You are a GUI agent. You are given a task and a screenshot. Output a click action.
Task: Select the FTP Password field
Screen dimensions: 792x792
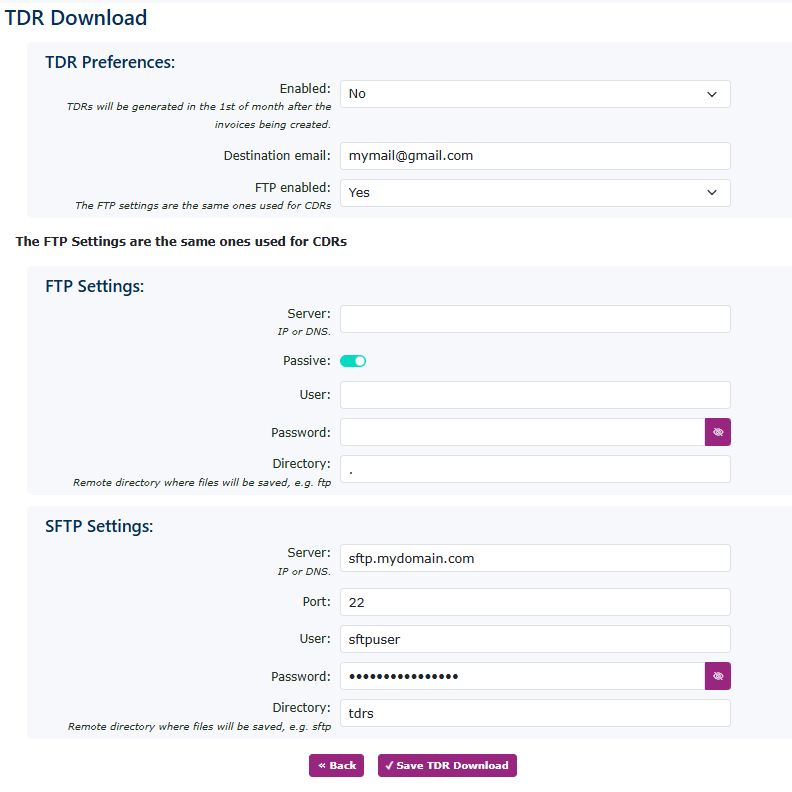[x=522, y=432]
